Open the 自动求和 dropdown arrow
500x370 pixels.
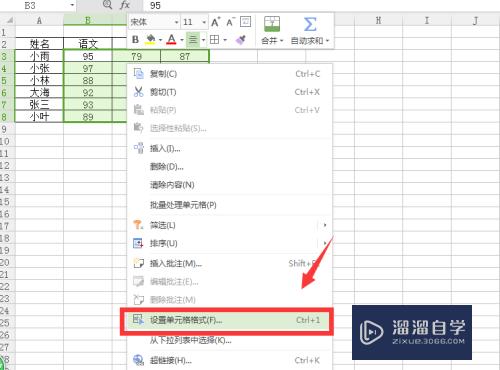click(x=327, y=41)
